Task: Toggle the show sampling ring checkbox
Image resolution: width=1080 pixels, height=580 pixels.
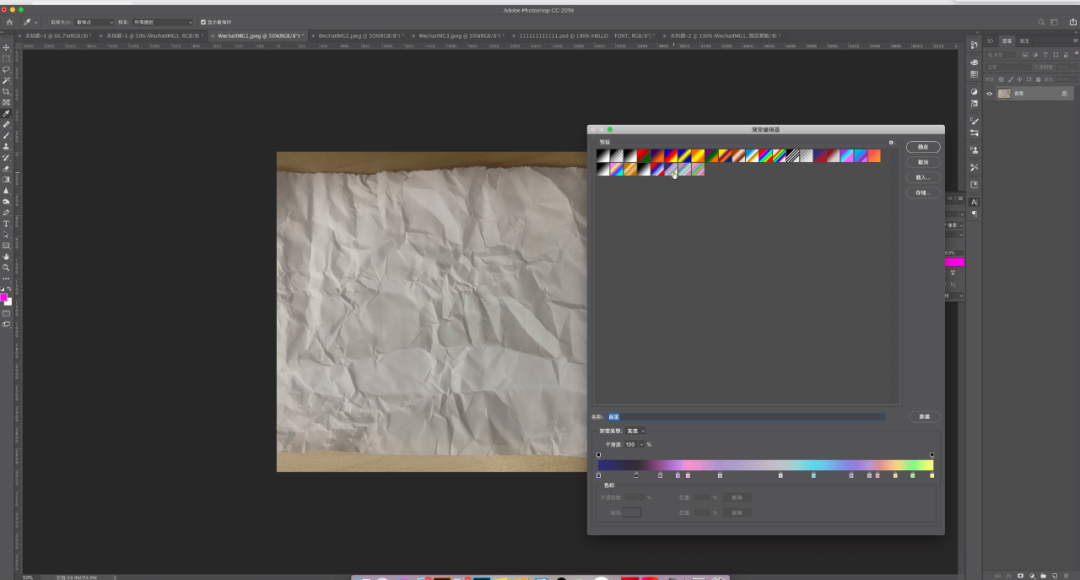Action: coord(204,22)
